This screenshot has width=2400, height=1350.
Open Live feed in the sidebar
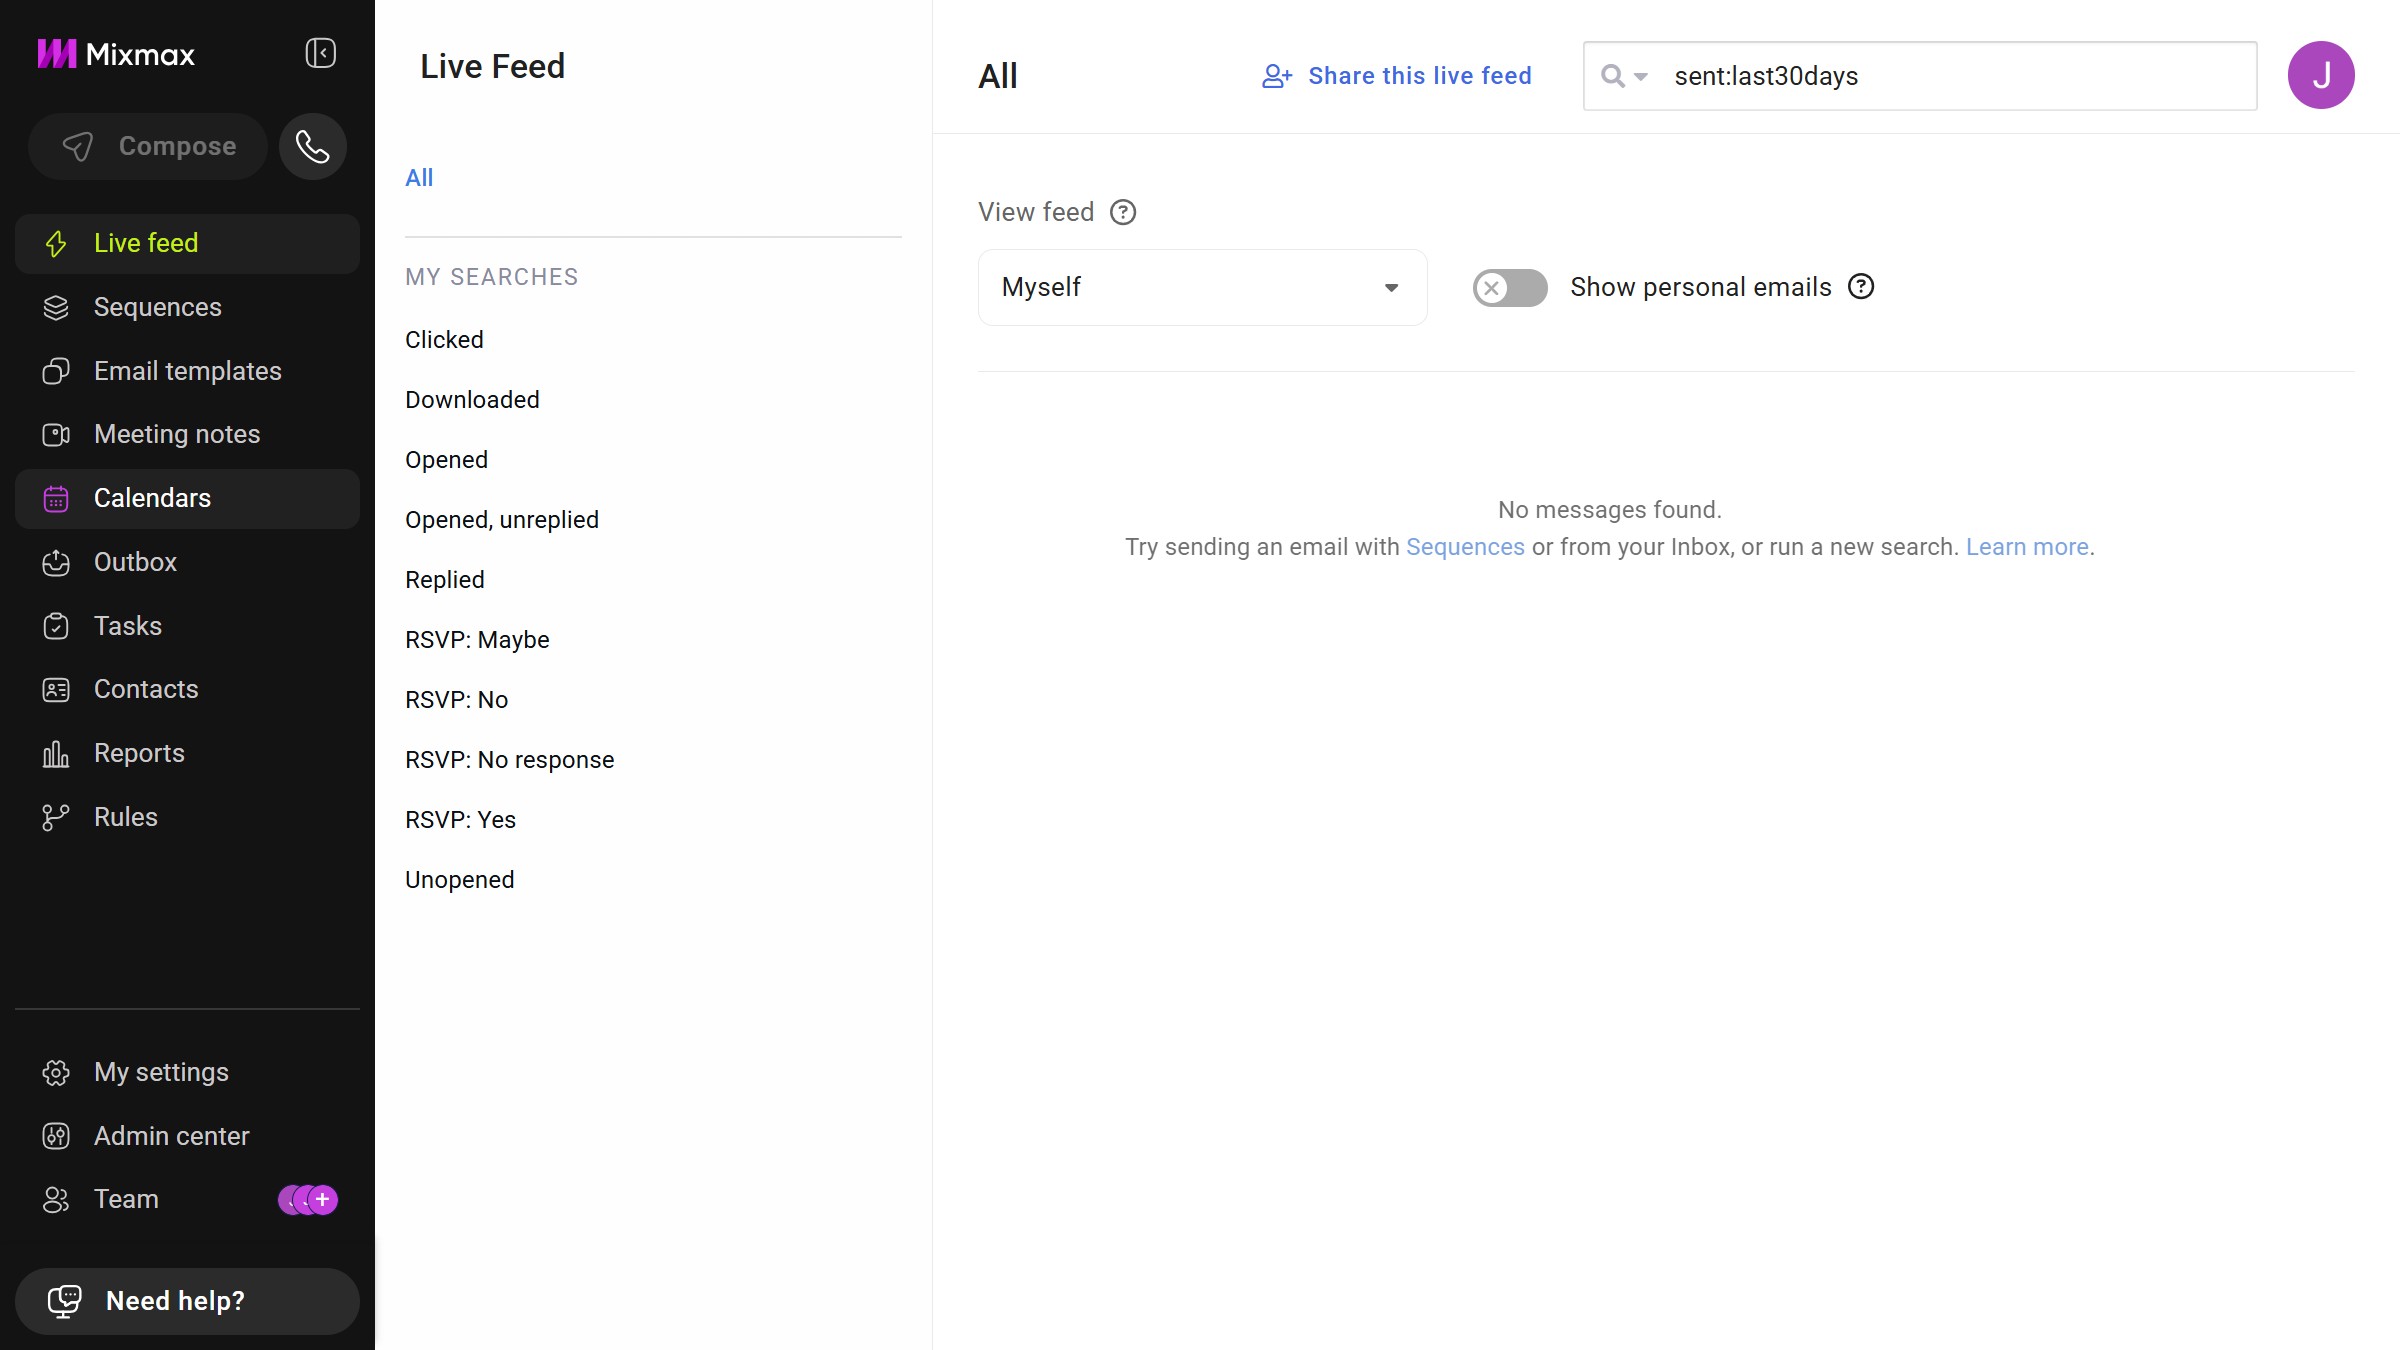tap(187, 243)
